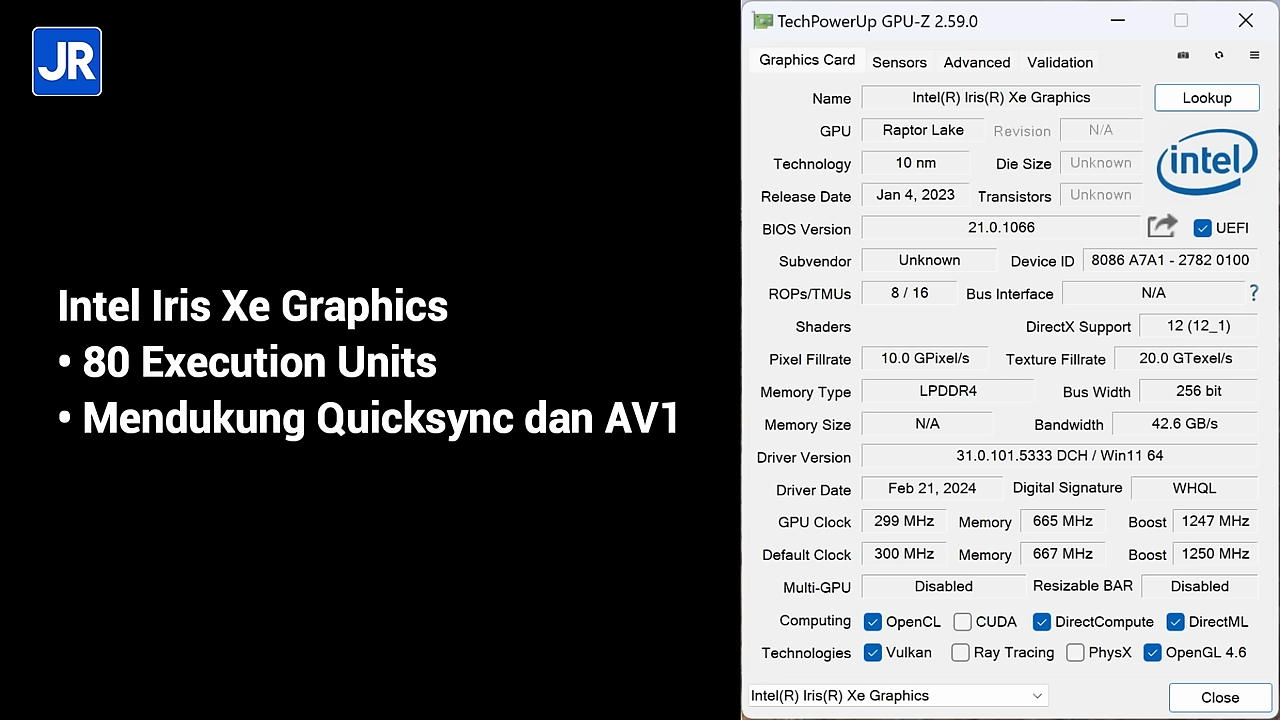Viewport: 1280px width, 720px height.
Task: Uncheck the Vulkan checkbox
Action: 873,653
